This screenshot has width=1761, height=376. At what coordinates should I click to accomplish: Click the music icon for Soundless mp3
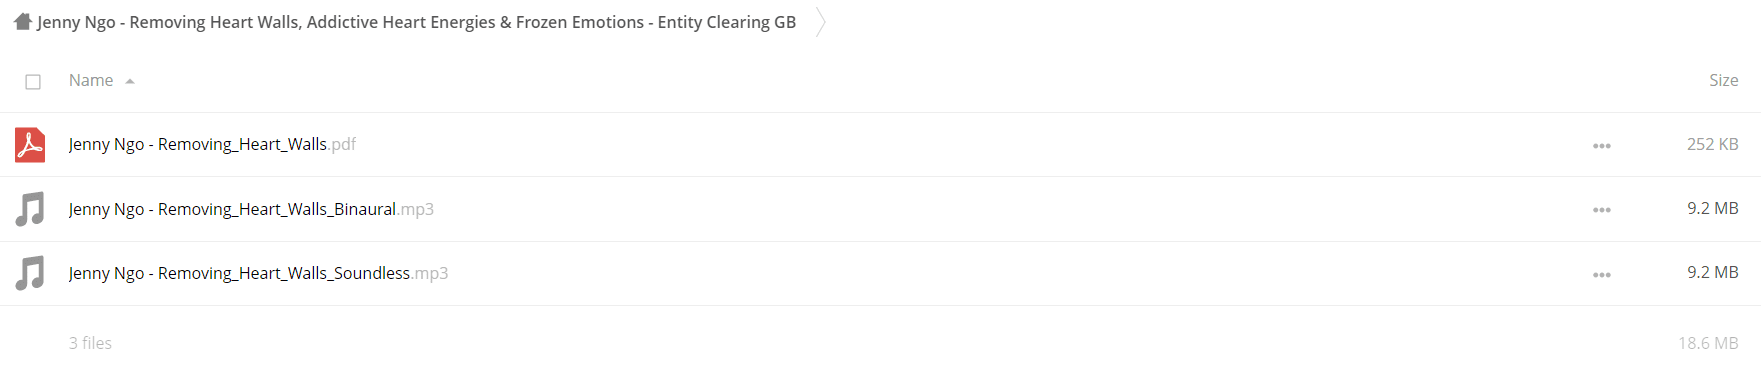(30, 273)
